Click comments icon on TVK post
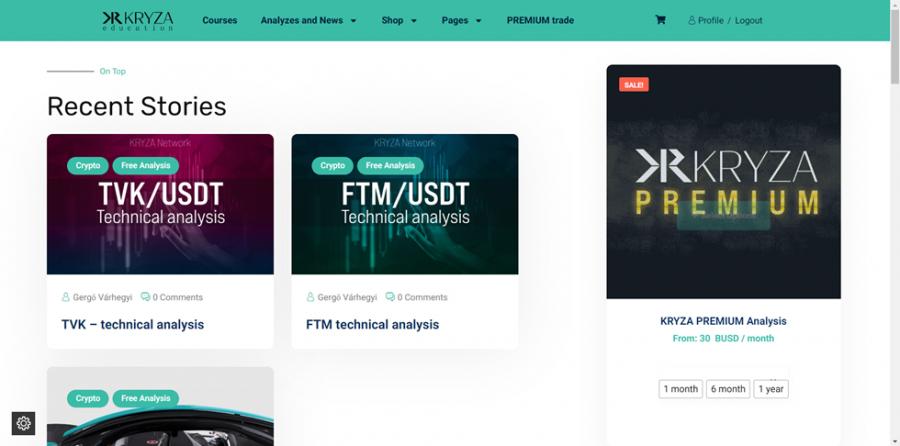The width and height of the screenshot is (900, 446). tap(145, 297)
